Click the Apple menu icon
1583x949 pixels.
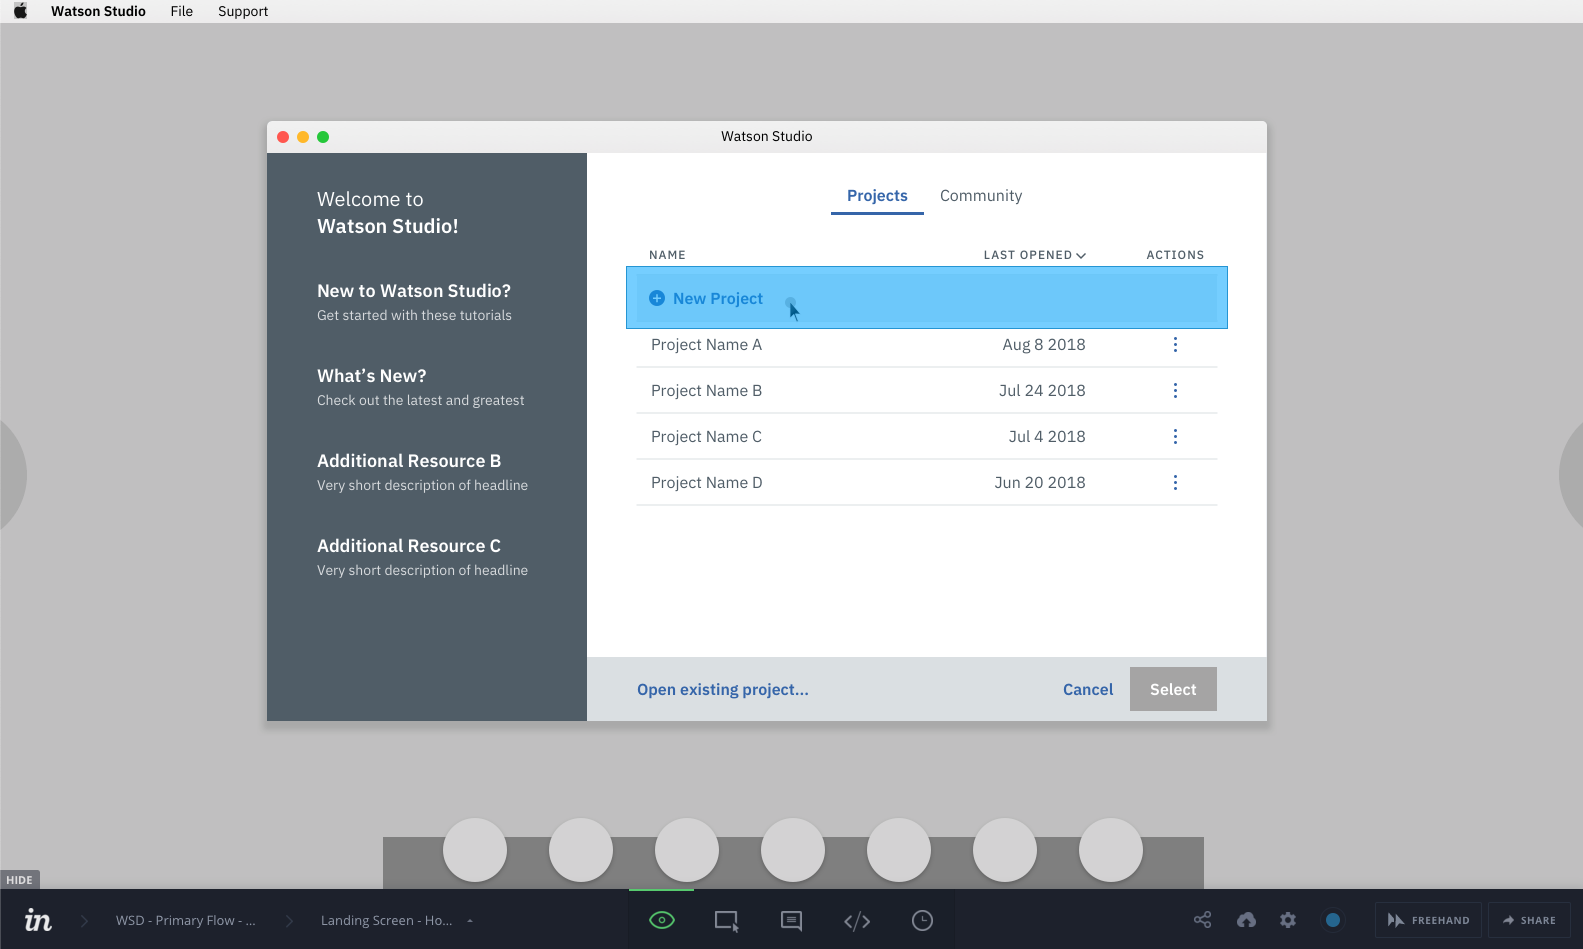[x=20, y=11]
